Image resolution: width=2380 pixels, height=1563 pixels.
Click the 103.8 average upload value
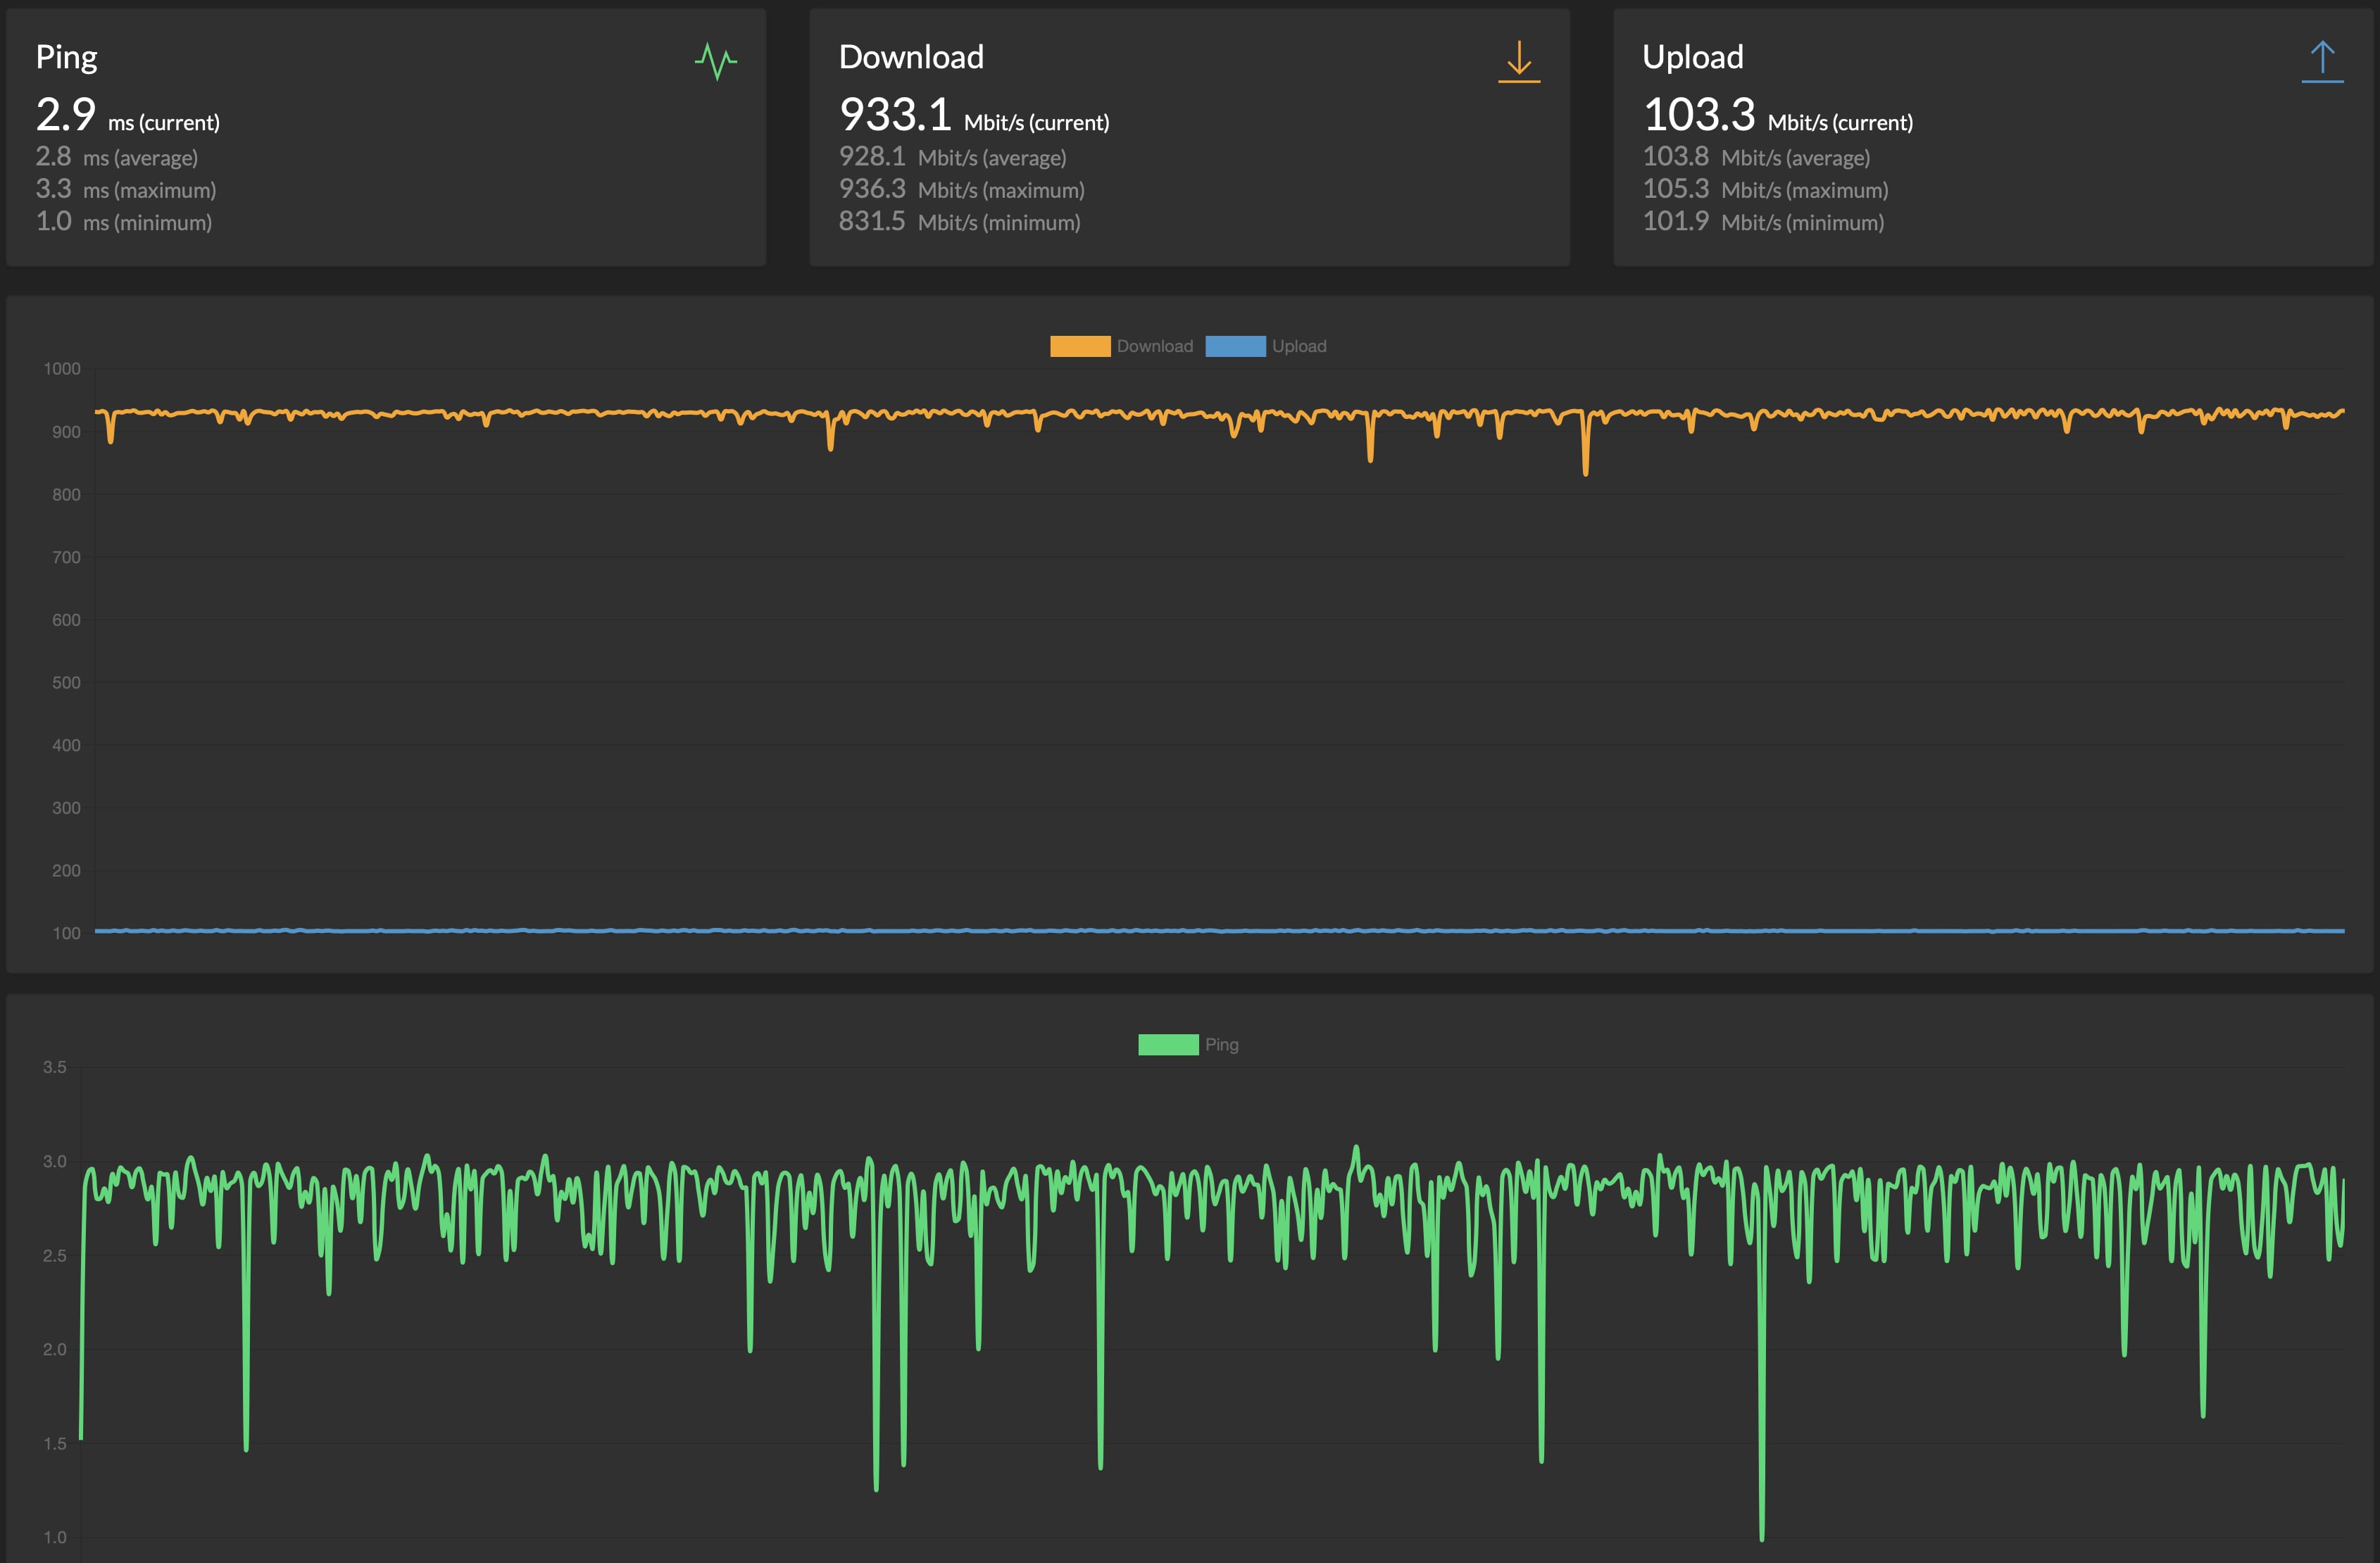[x=1675, y=157]
